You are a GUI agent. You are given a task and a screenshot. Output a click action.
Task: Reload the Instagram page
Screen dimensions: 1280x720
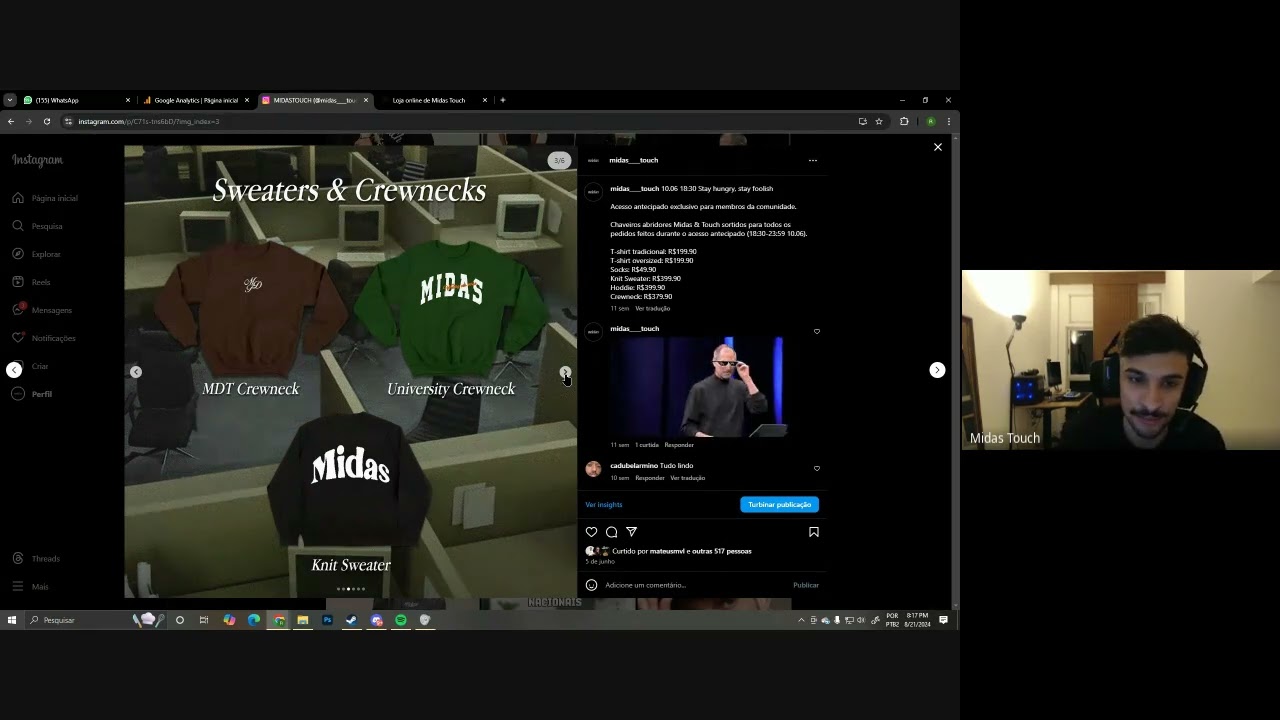(x=47, y=121)
